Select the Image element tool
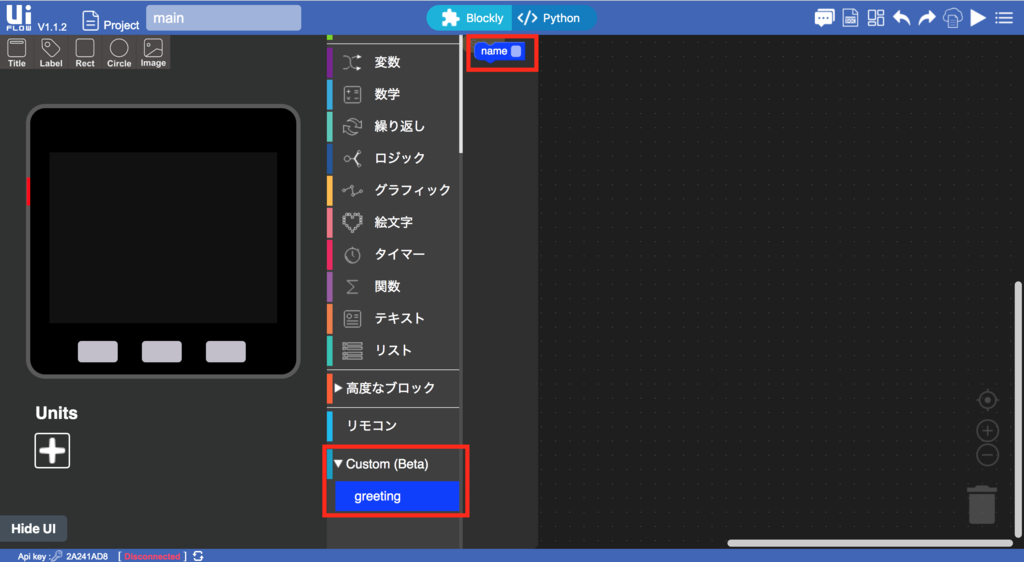The height and width of the screenshot is (562, 1024). (153, 53)
